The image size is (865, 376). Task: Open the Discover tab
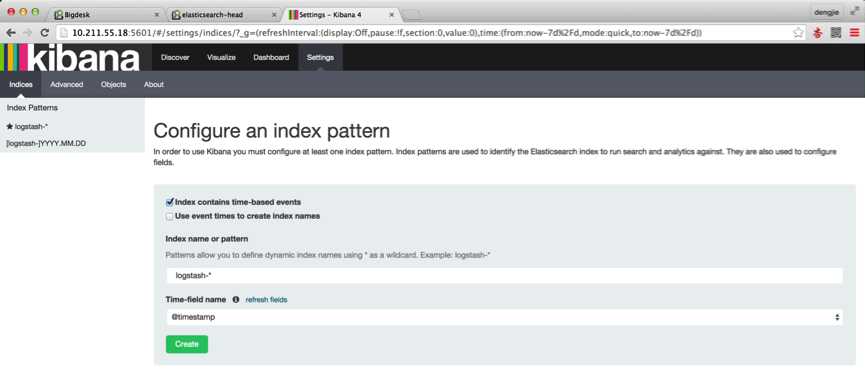pyautogui.click(x=175, y=57)
